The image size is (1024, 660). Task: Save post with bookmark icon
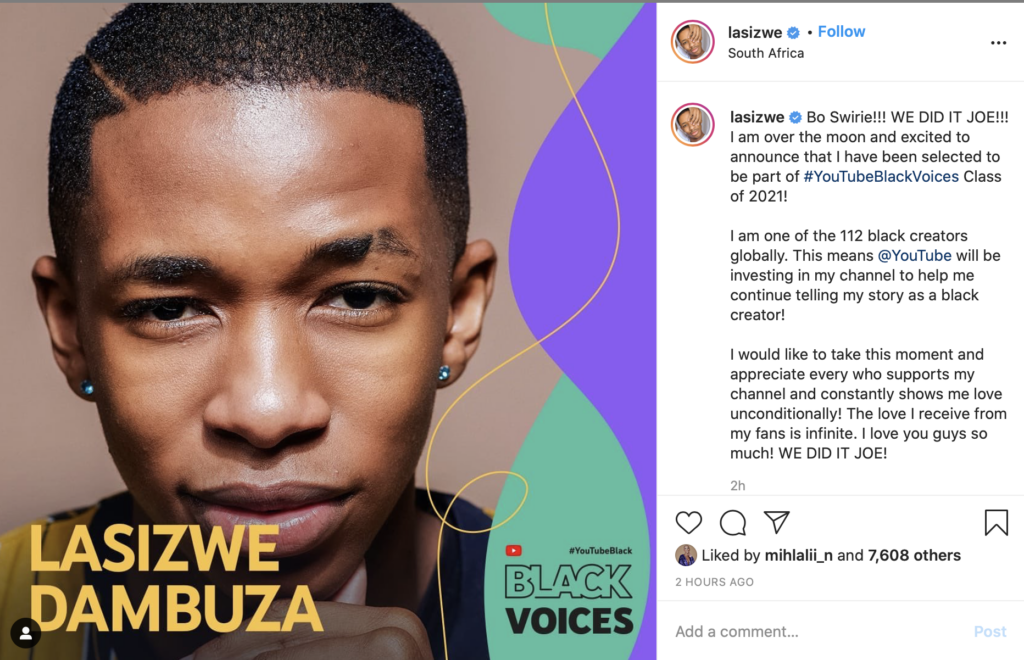(996, 522)
